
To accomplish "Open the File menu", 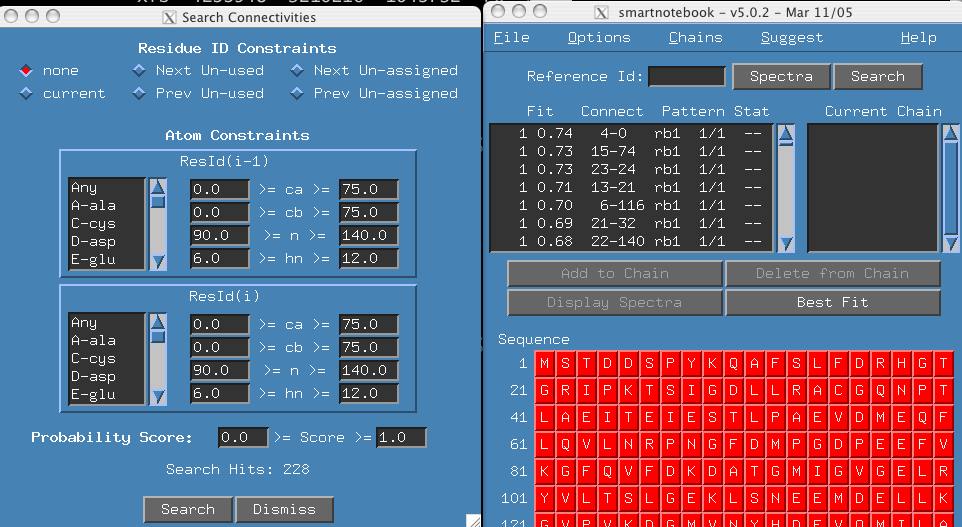I will pos(512,38).
